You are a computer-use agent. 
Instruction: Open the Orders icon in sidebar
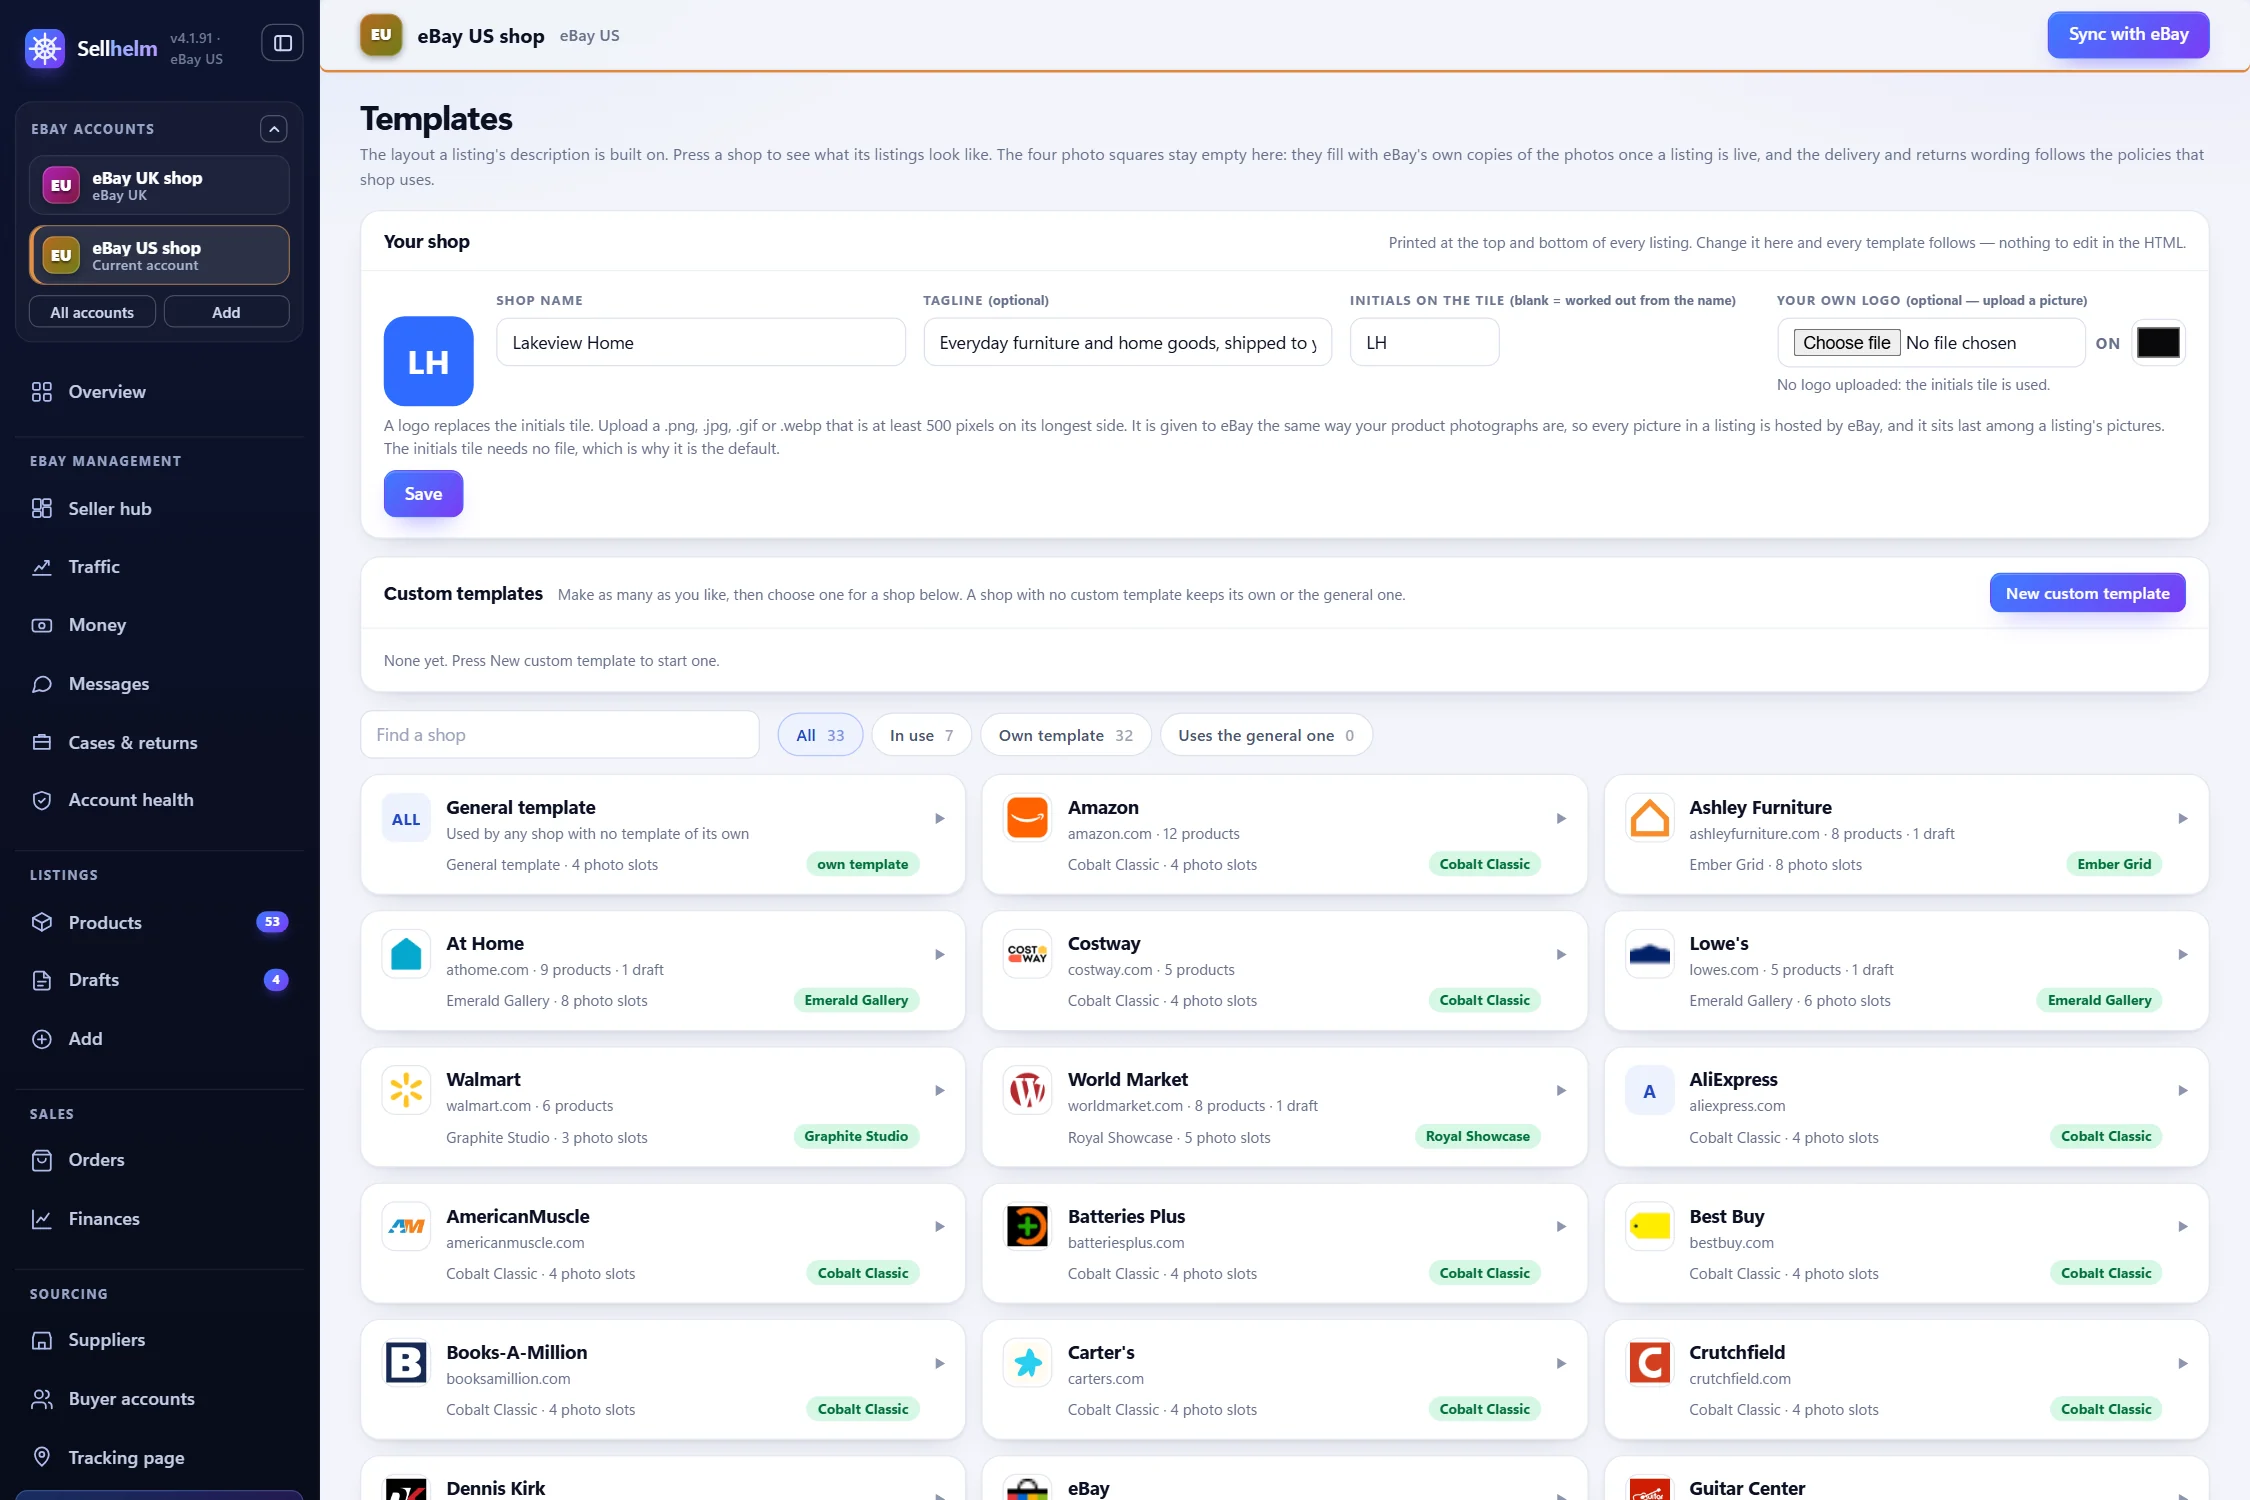click(42, 1160)
